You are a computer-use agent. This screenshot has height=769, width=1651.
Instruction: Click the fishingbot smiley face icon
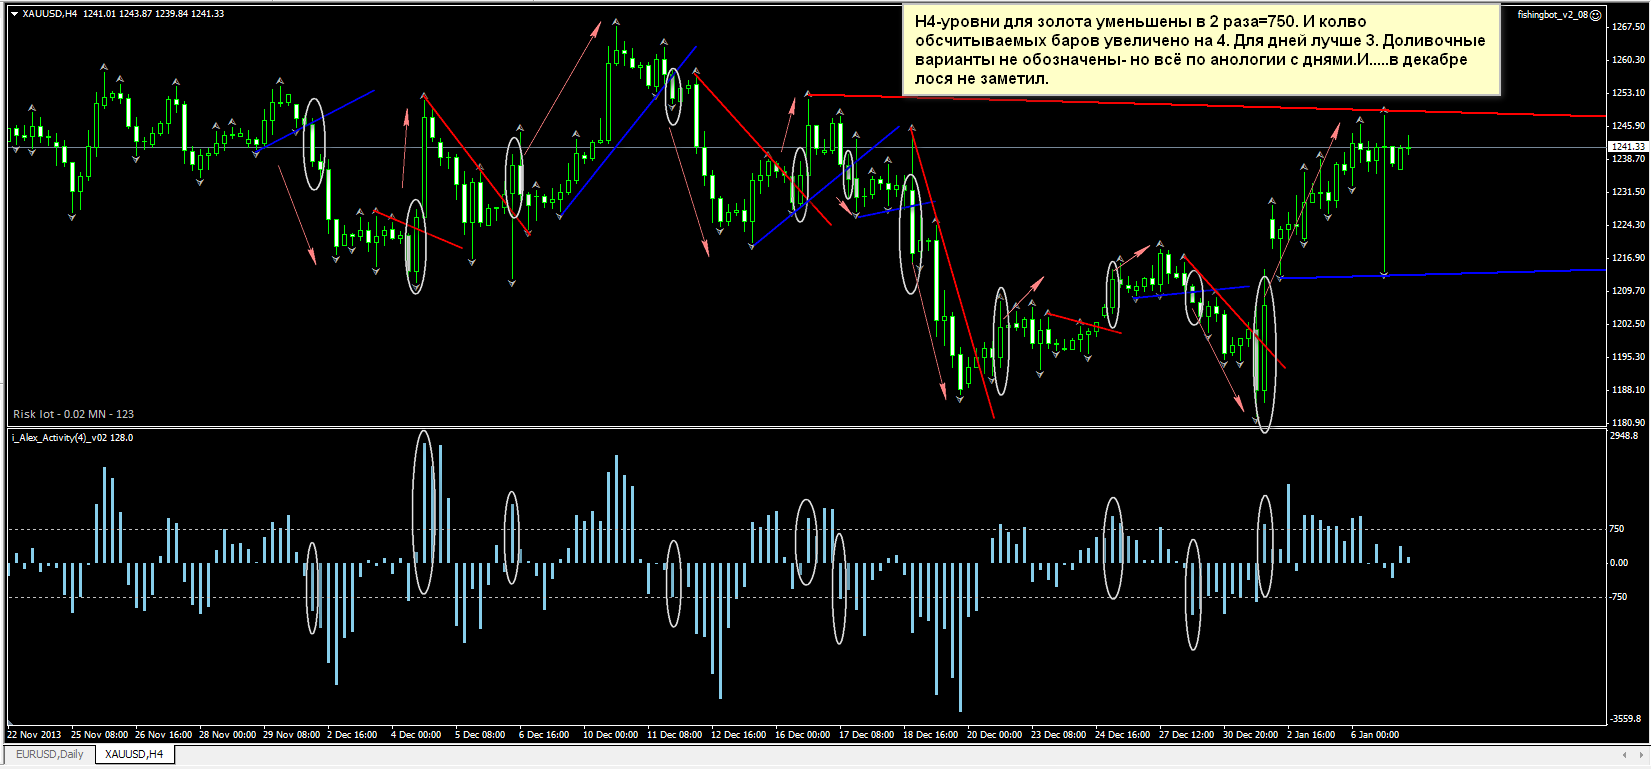tap(1596, 15)
